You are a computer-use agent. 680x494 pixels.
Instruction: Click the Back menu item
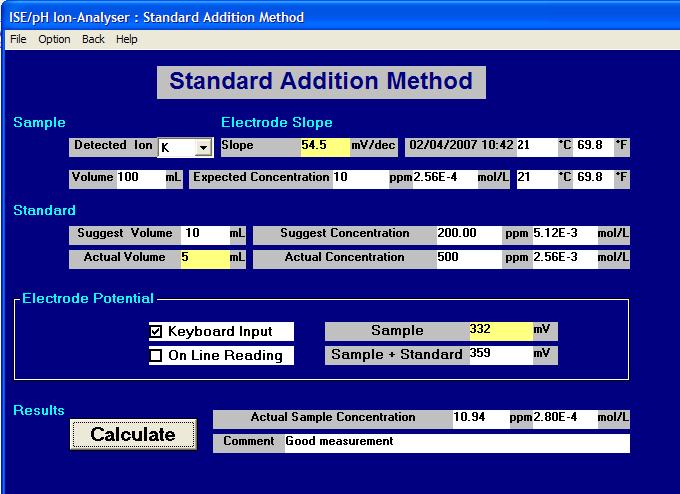click(93, 39)
